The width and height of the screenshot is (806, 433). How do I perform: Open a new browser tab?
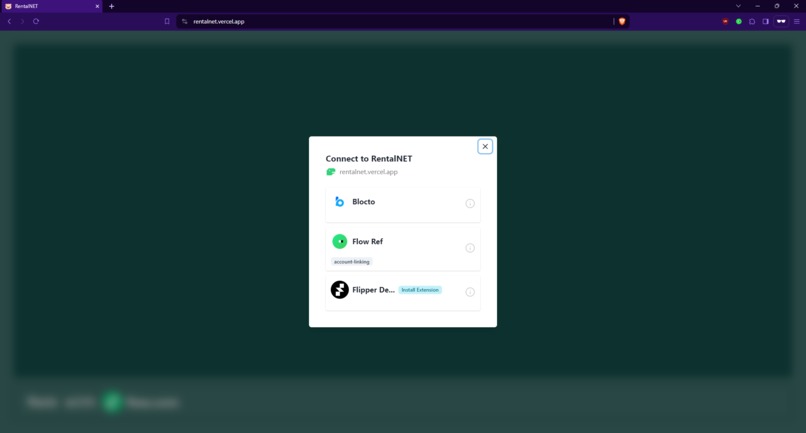(112, 6)
